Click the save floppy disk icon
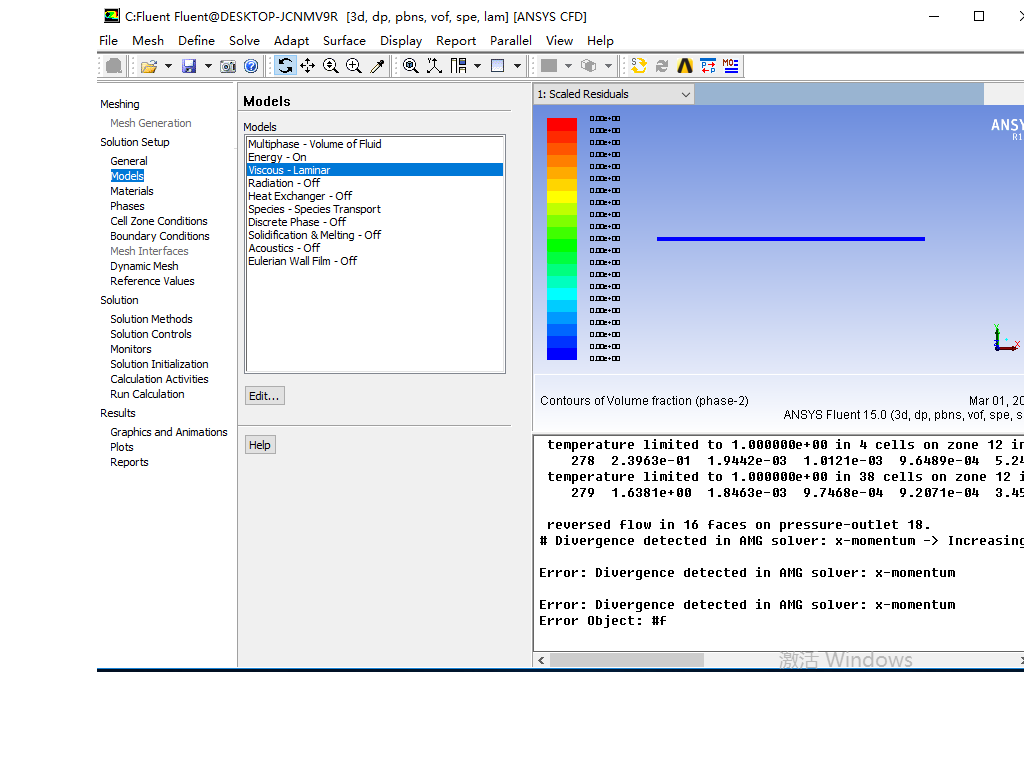Screen dimensions: 1024x768 pos(189,66)
